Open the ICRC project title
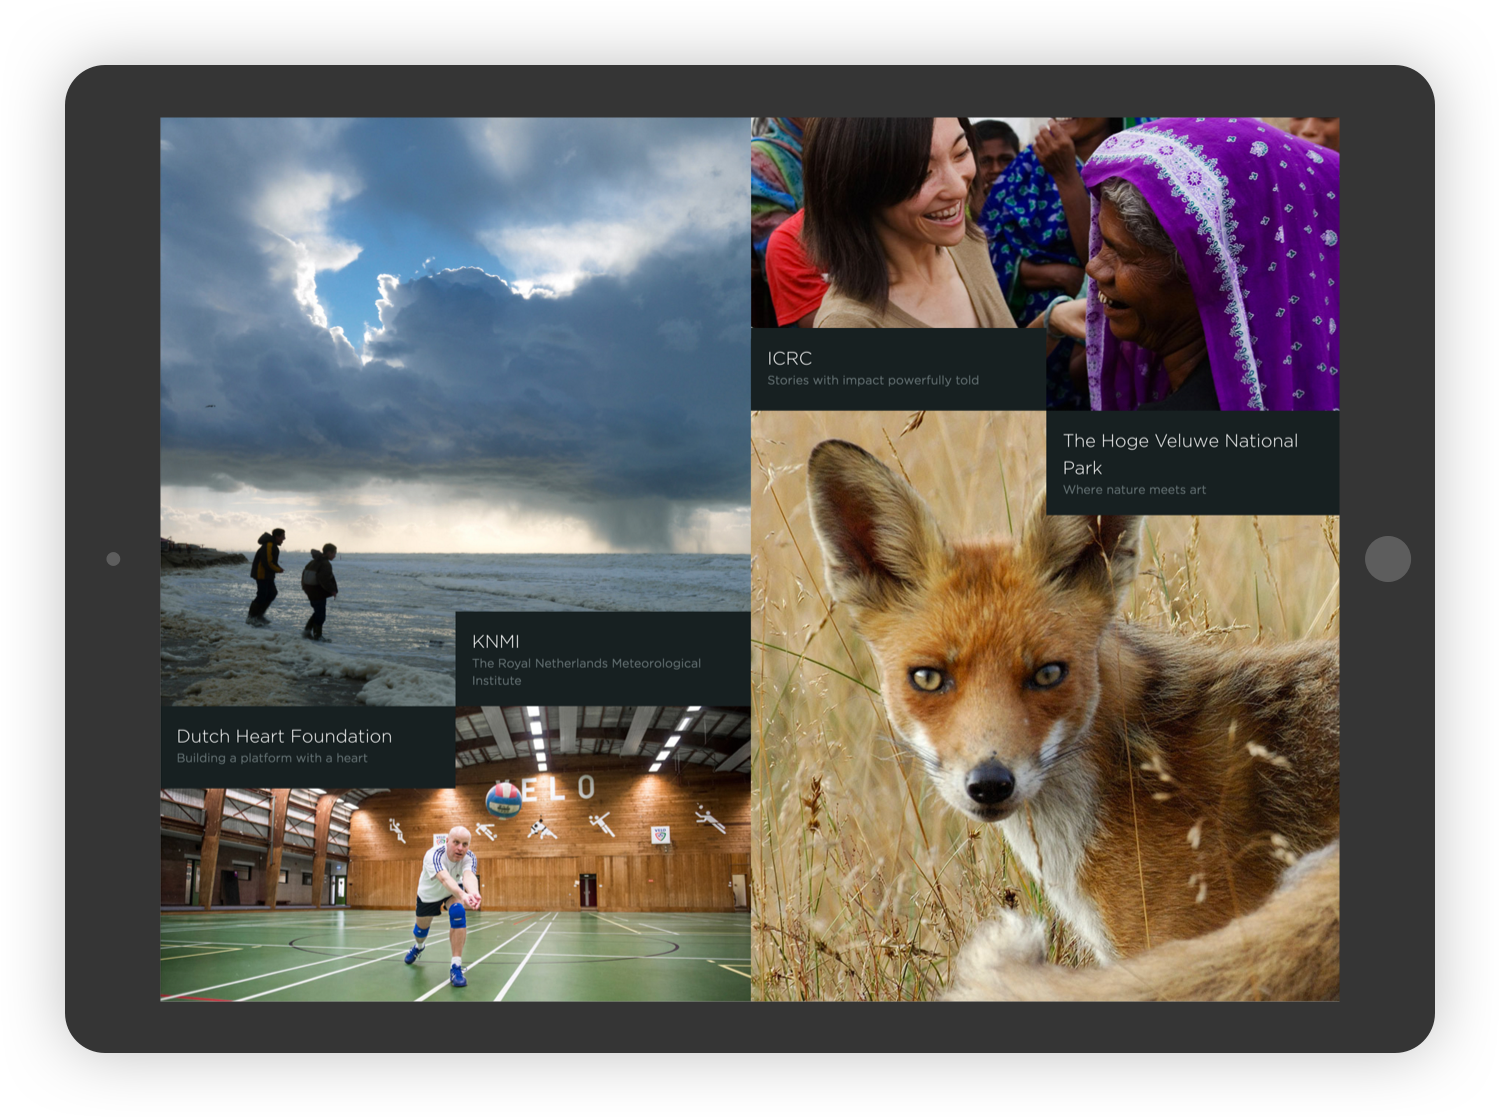 [789, 358]
